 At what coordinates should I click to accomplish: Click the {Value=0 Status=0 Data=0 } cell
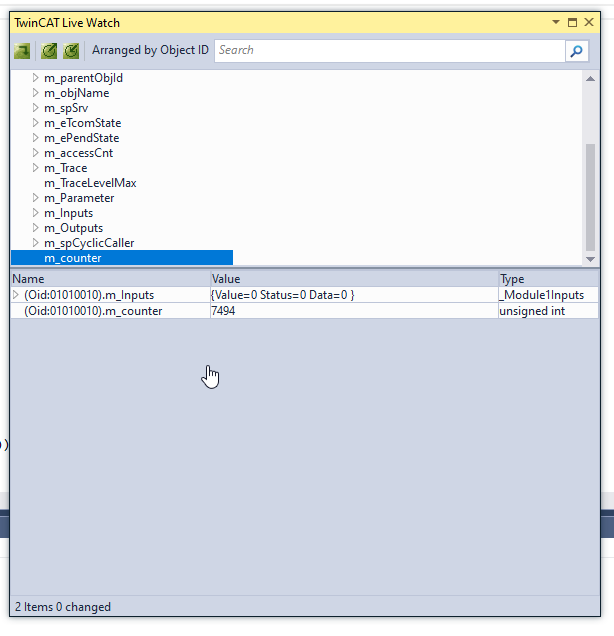pyautogui.click(x=354, y=295)
